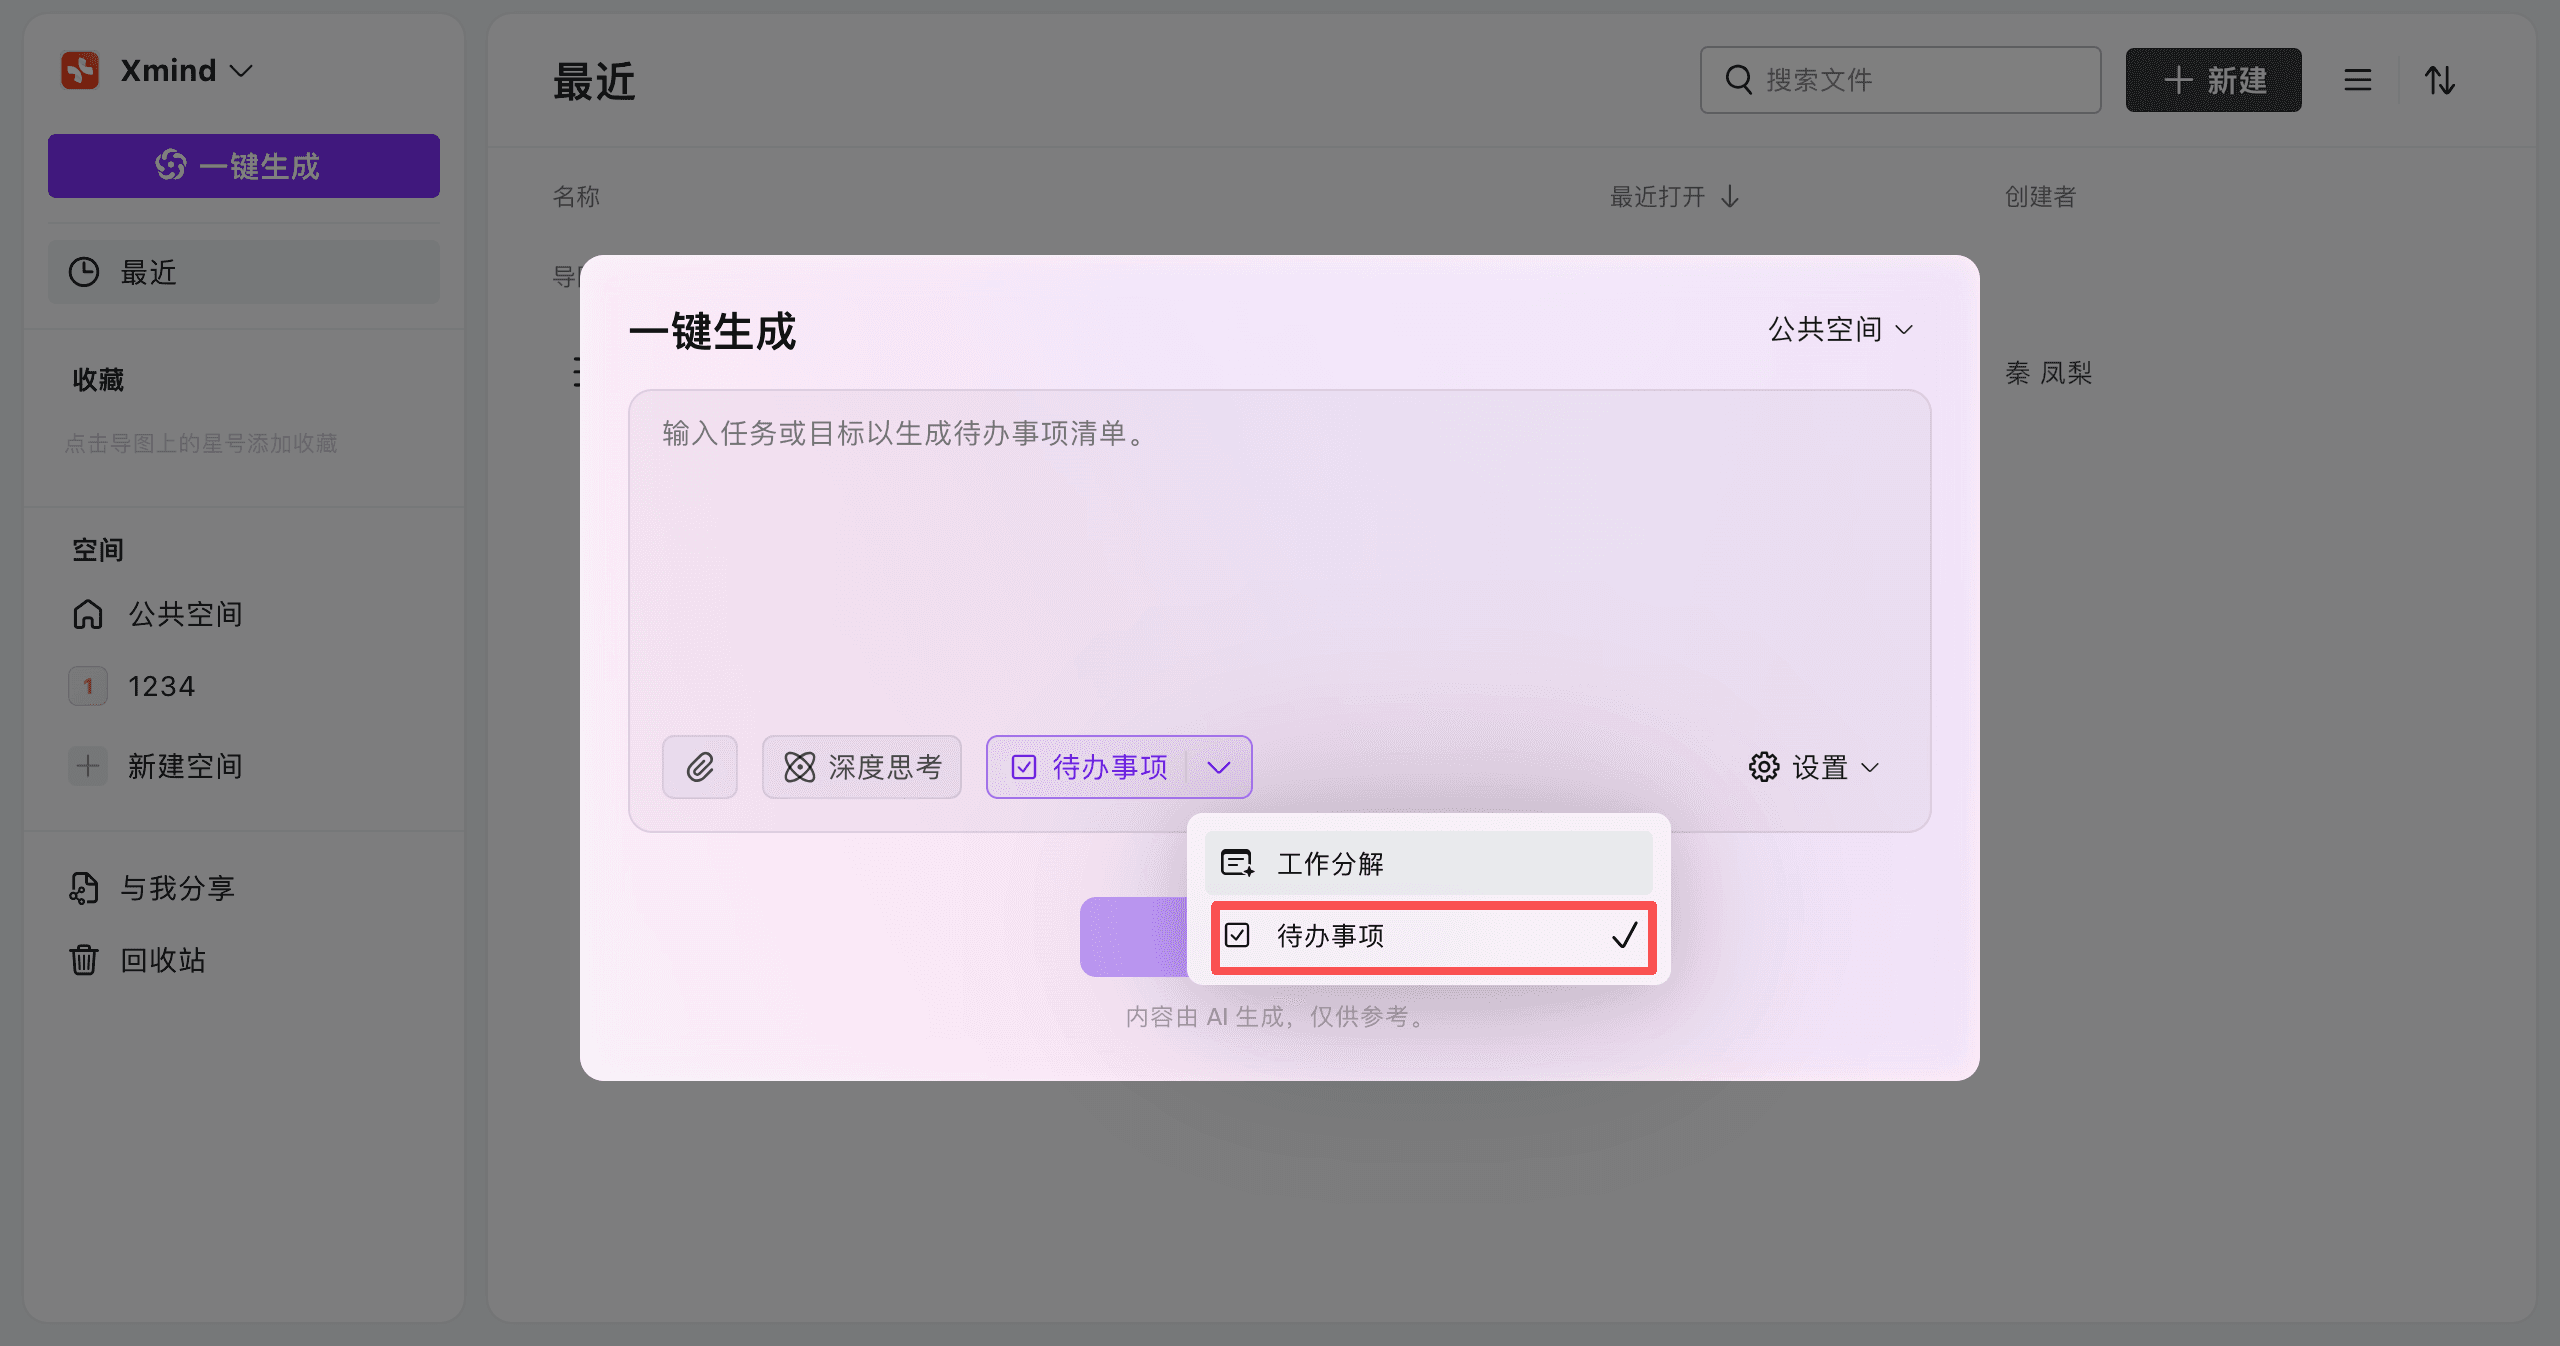Uncheck 待办事项 in the type menu
The width and height of the screenshot is (2560, 1346).
coord(1432,937)
